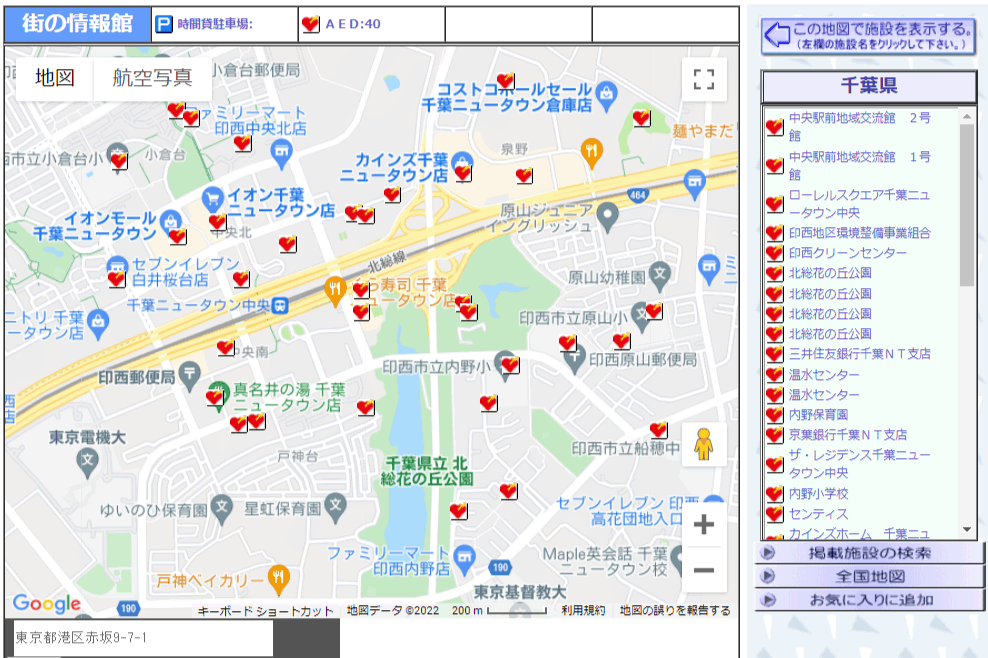Click the 千葉県 prefecture header
Screen dimensions: 988x658
point(868,86)
